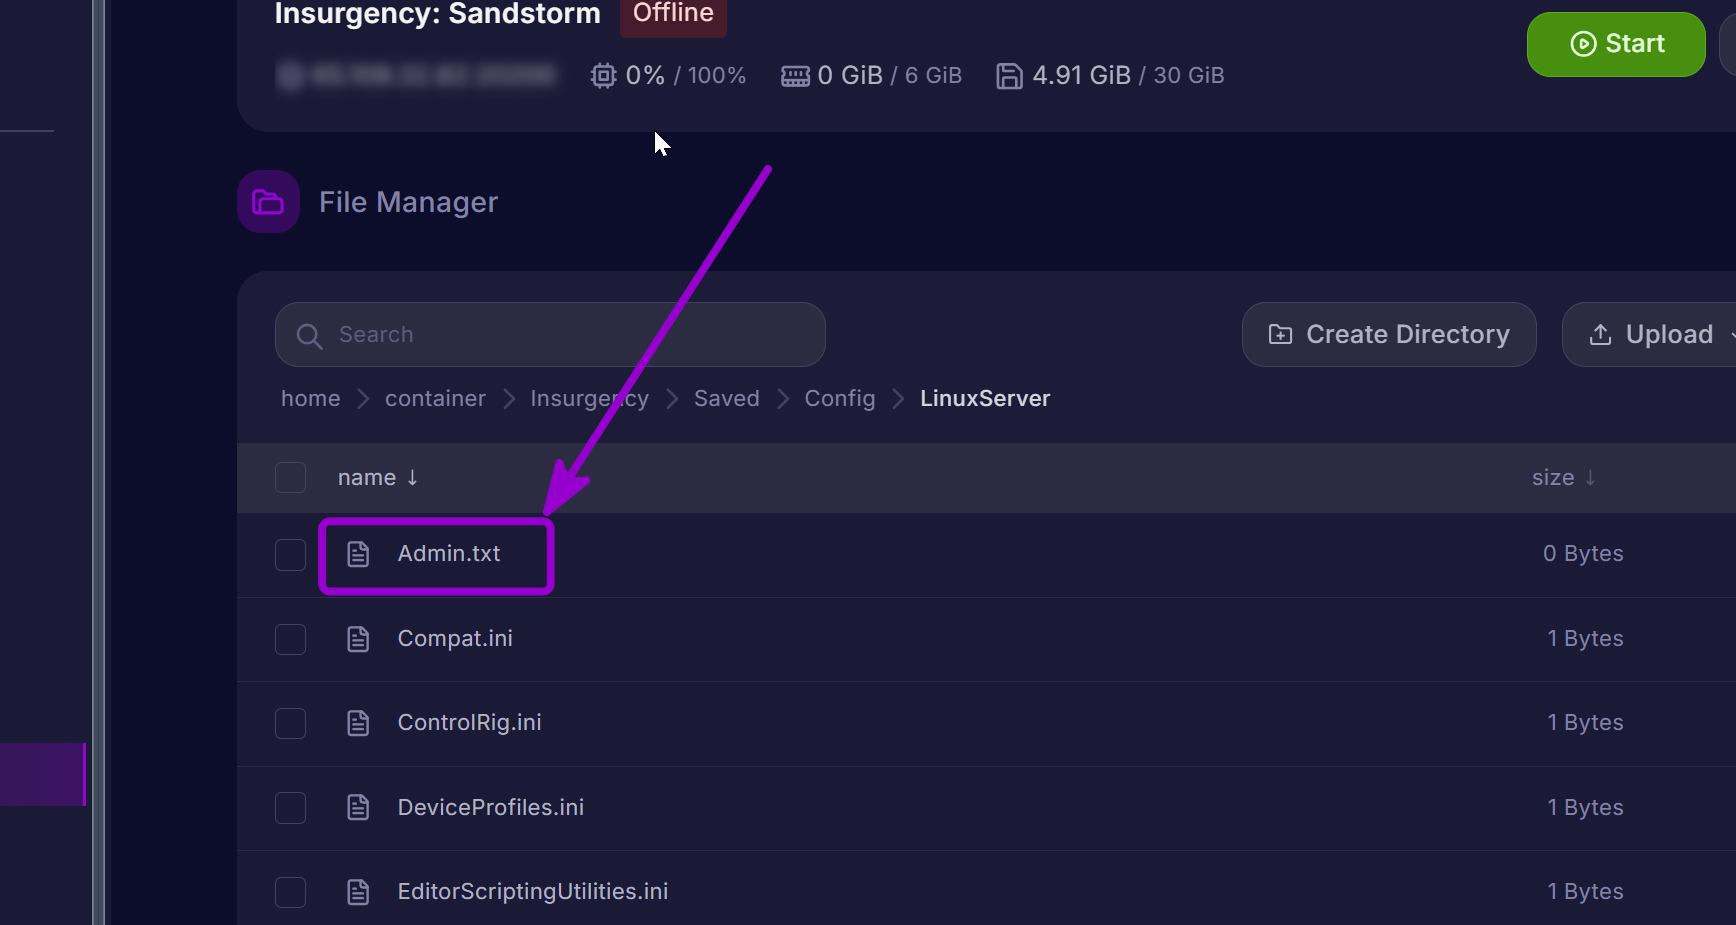Screen dimensions: 1736x925
Task: Click the 1 Bytes size of Compat.ini
Action: click(1585, 638)
